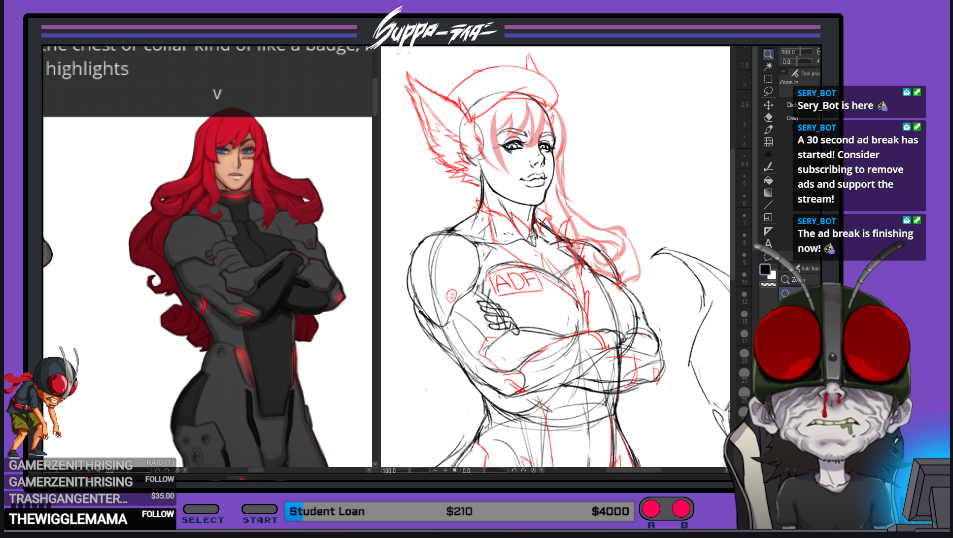This screenshot has width=953, height=538.
Task: Select the Auto Select magic wand tool
Action: pyautogui.click(x=768, y=66)
